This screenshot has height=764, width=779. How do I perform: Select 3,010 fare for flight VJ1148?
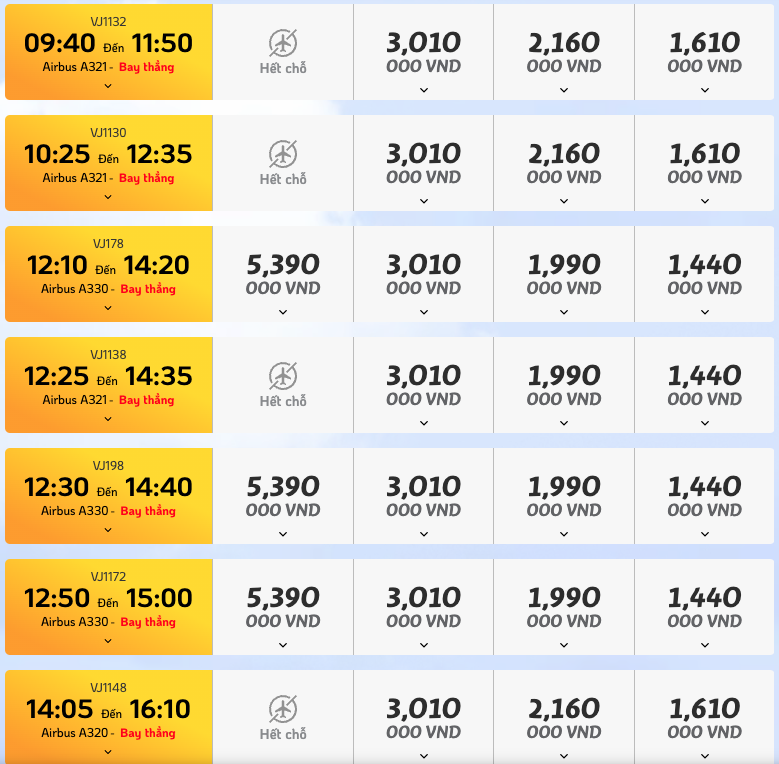(x=424, y=717)
